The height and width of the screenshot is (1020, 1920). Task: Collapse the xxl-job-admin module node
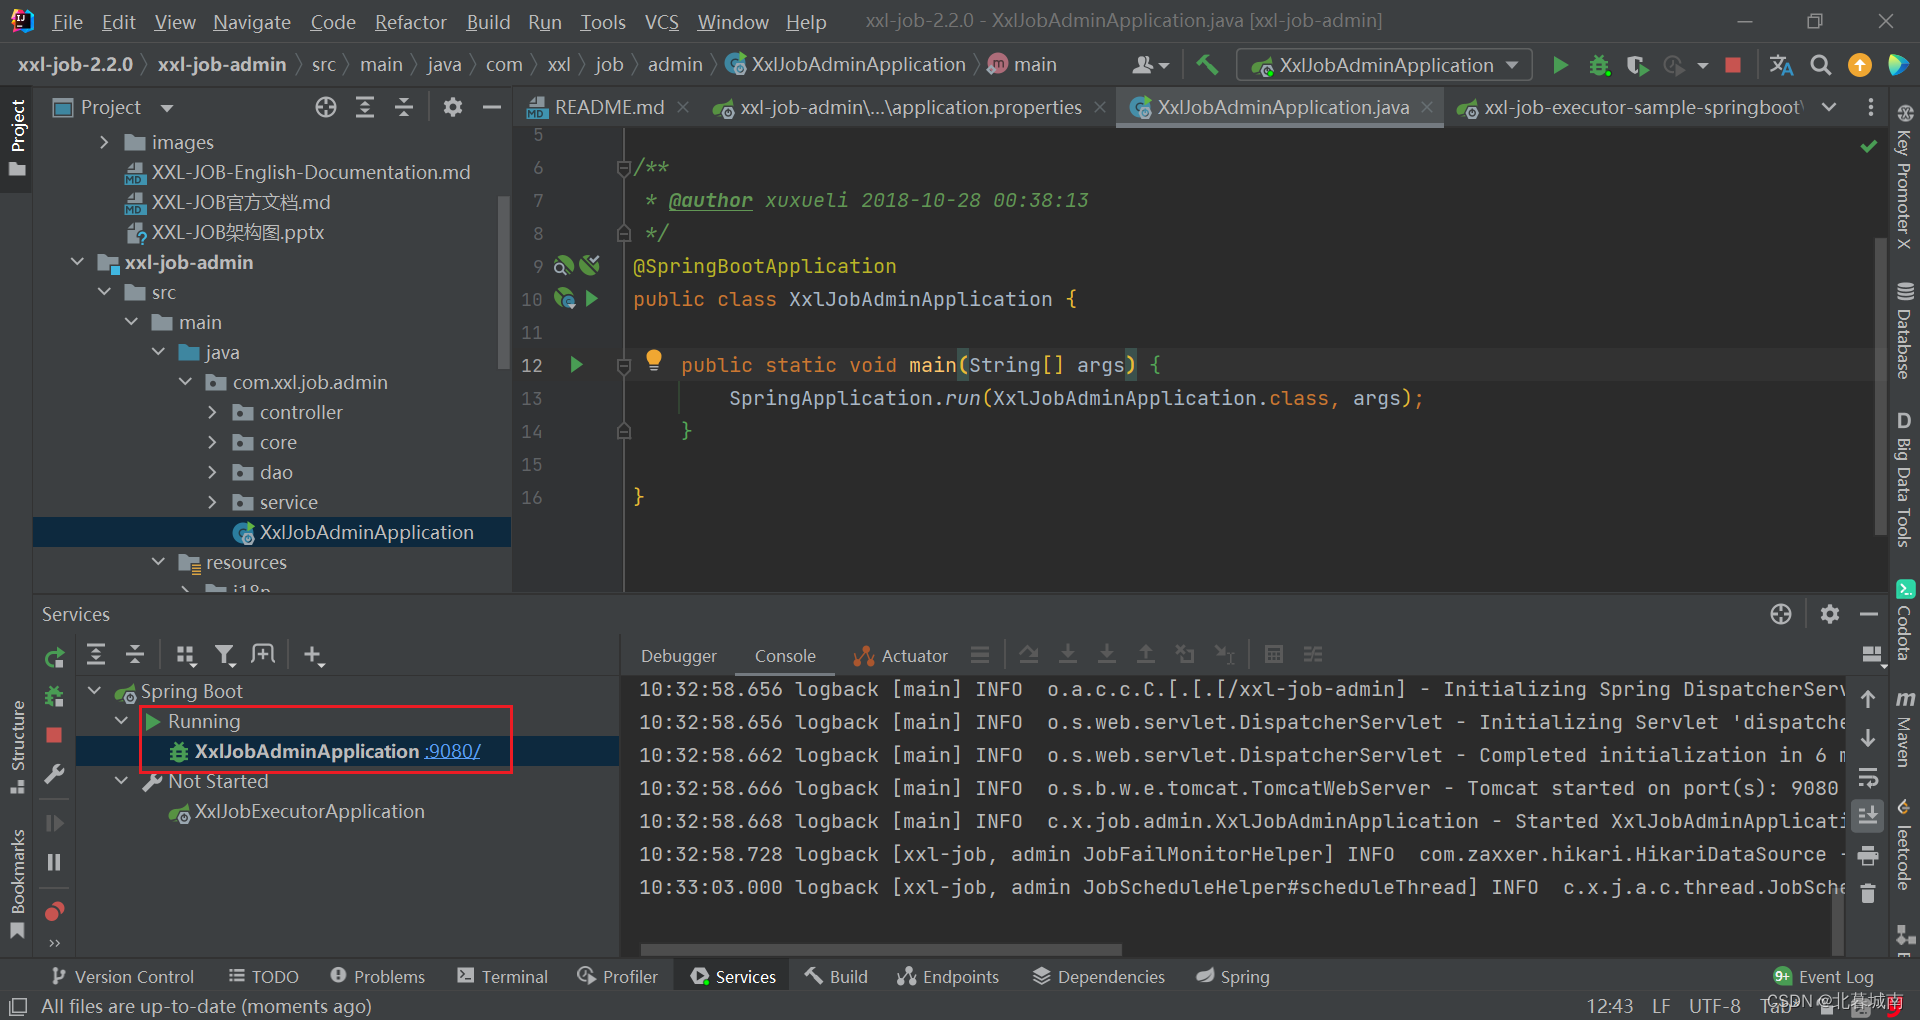[78, 262]
